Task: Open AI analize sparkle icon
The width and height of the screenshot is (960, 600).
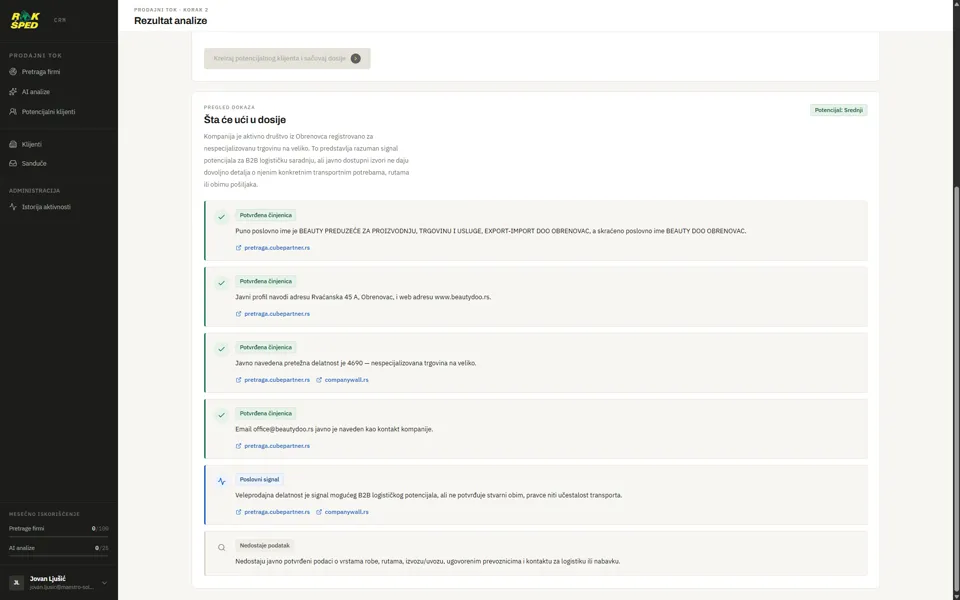Action: click(13, 92)
